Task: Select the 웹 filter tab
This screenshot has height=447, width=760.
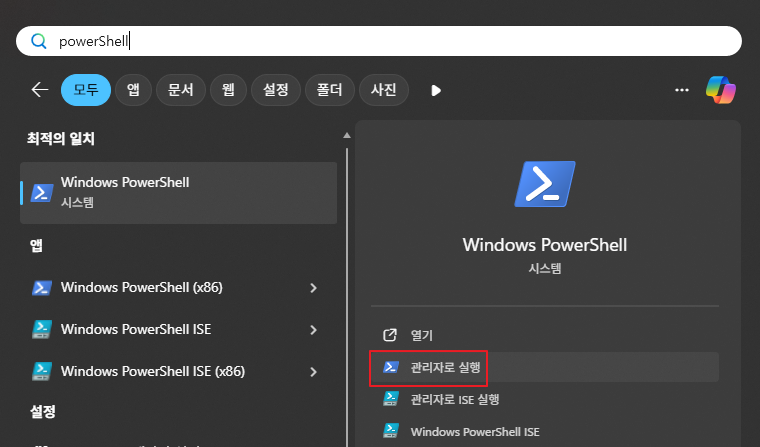Action: click(228, 90)
